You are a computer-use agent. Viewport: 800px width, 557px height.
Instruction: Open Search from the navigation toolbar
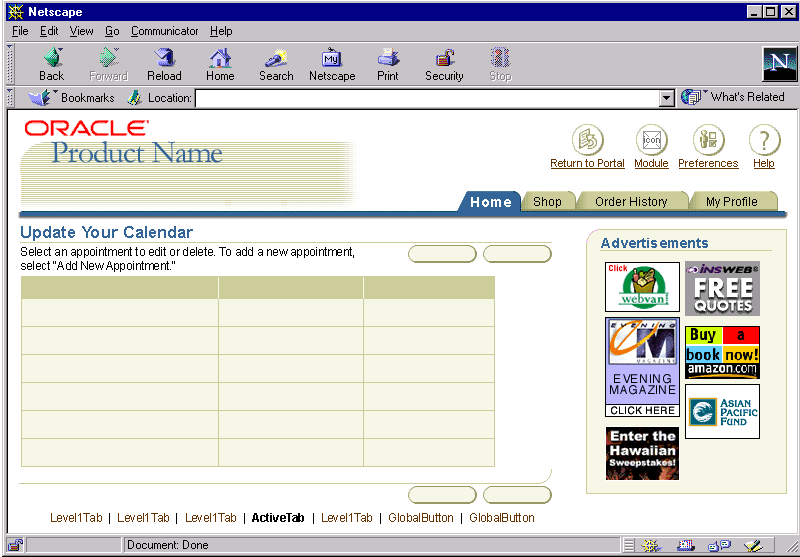point(276,58)
